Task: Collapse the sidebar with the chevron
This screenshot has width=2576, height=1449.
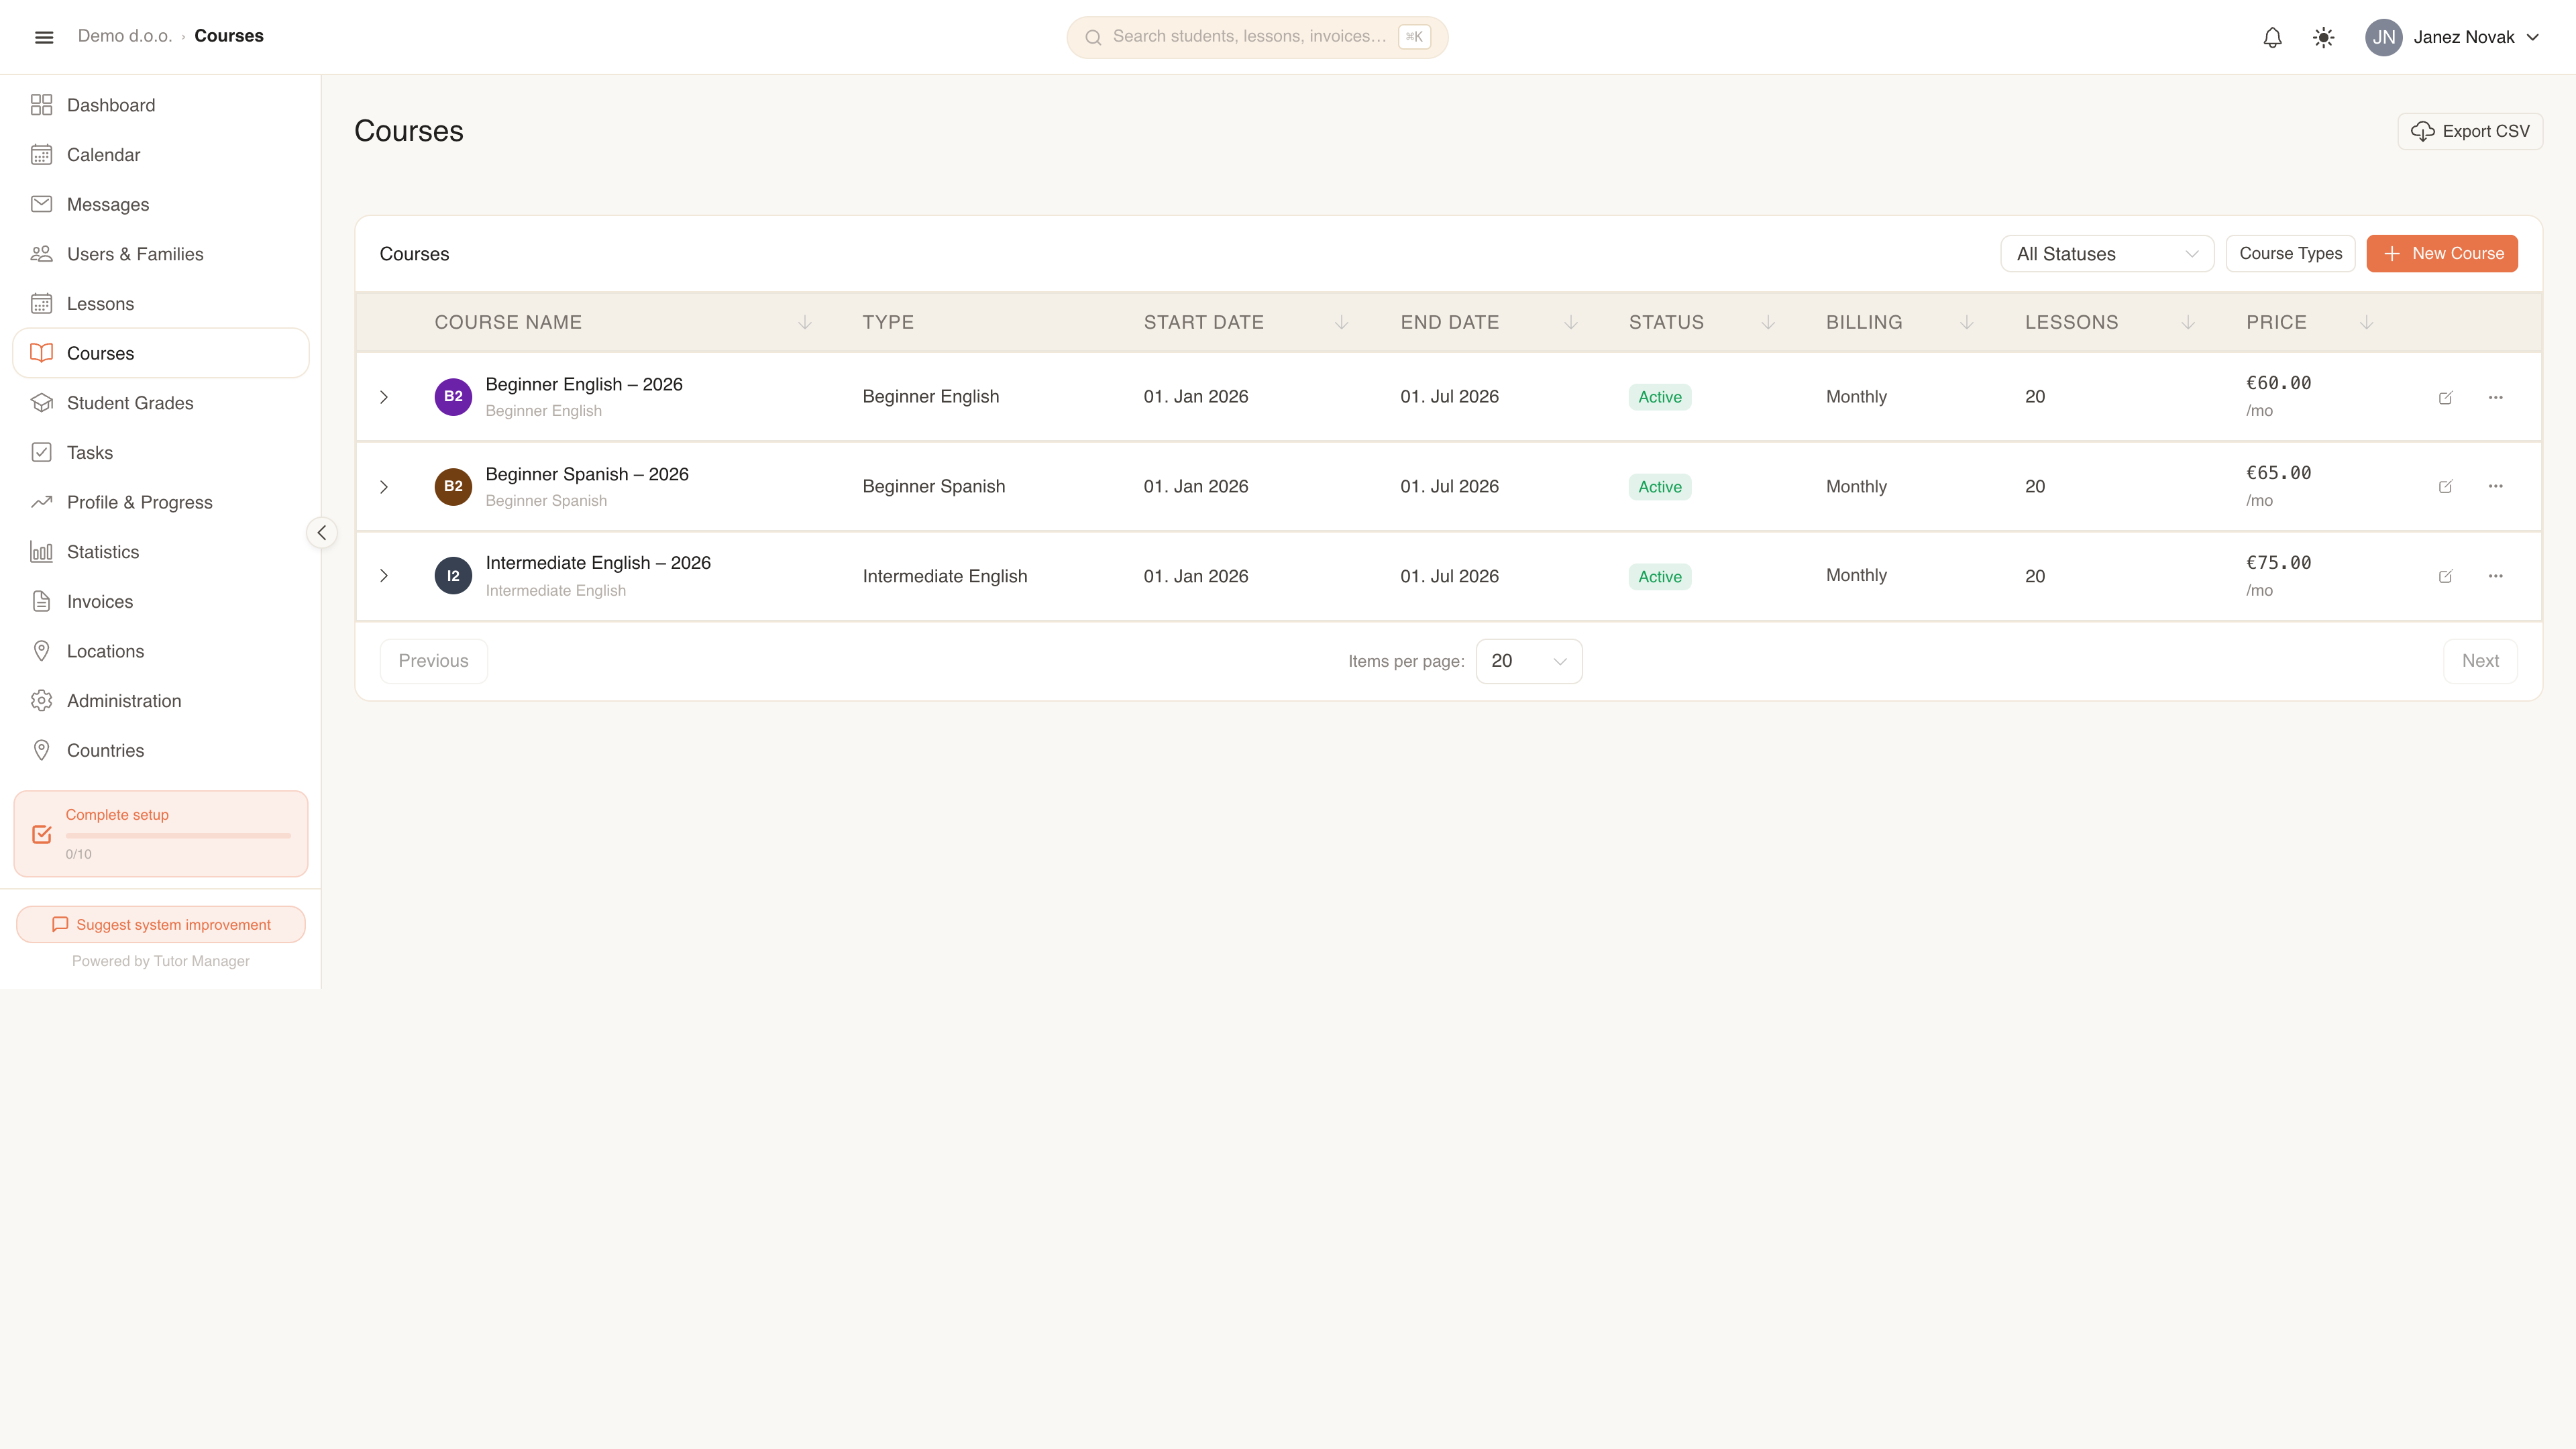Action: (x=322, y=533)
